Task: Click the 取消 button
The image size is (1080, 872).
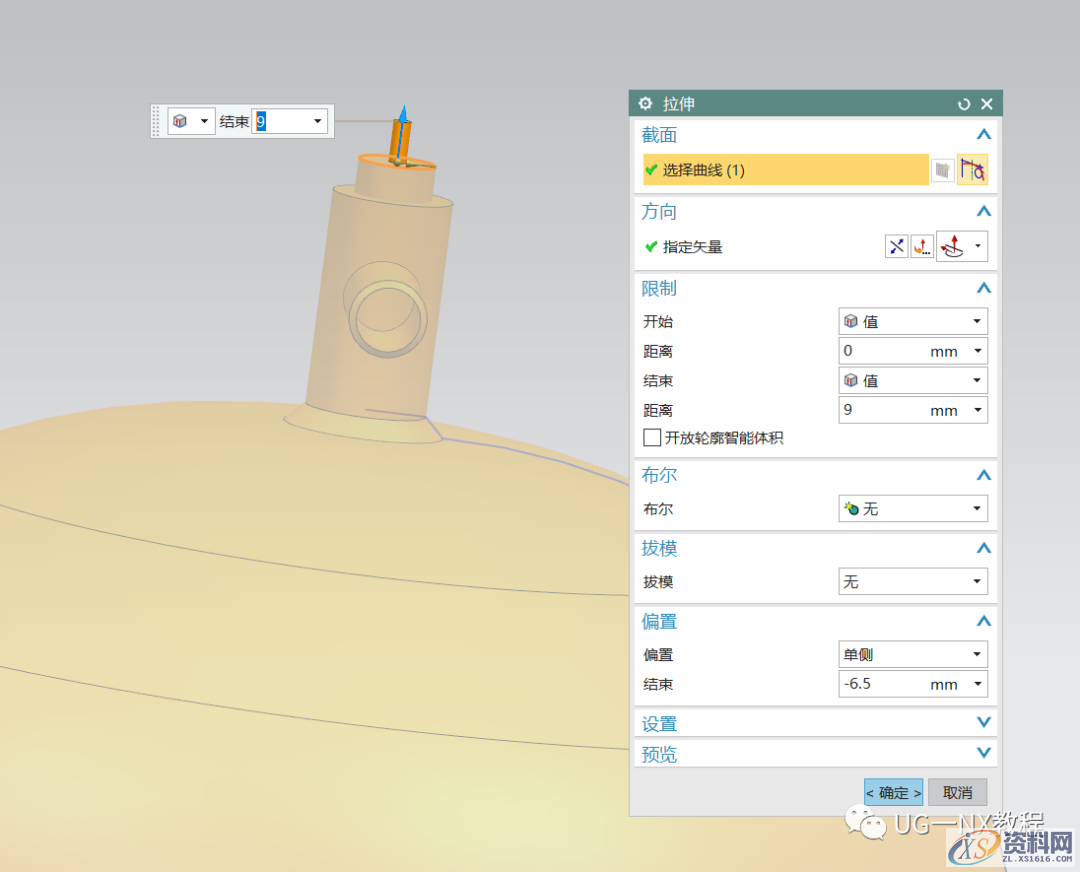Action: (957, 792)
